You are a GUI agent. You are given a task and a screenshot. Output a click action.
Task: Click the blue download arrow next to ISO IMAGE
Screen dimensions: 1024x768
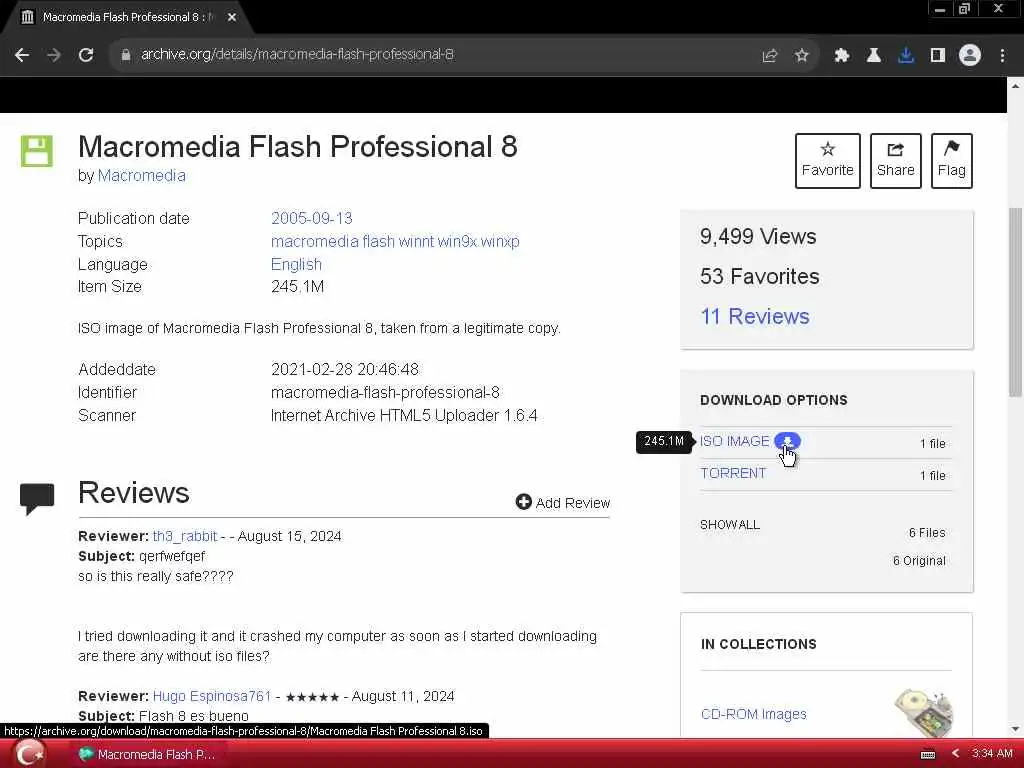tap(787, 441)
